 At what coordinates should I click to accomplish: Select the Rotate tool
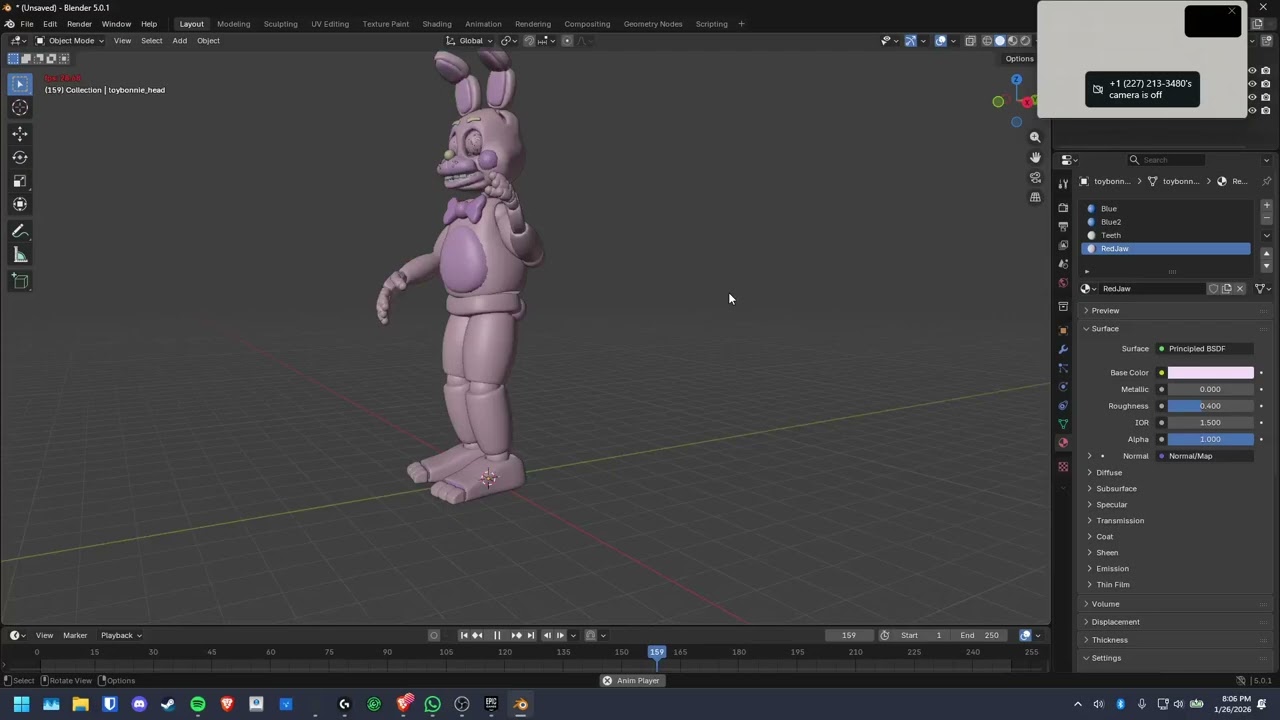pyautogui.click(x=20, y=157)
